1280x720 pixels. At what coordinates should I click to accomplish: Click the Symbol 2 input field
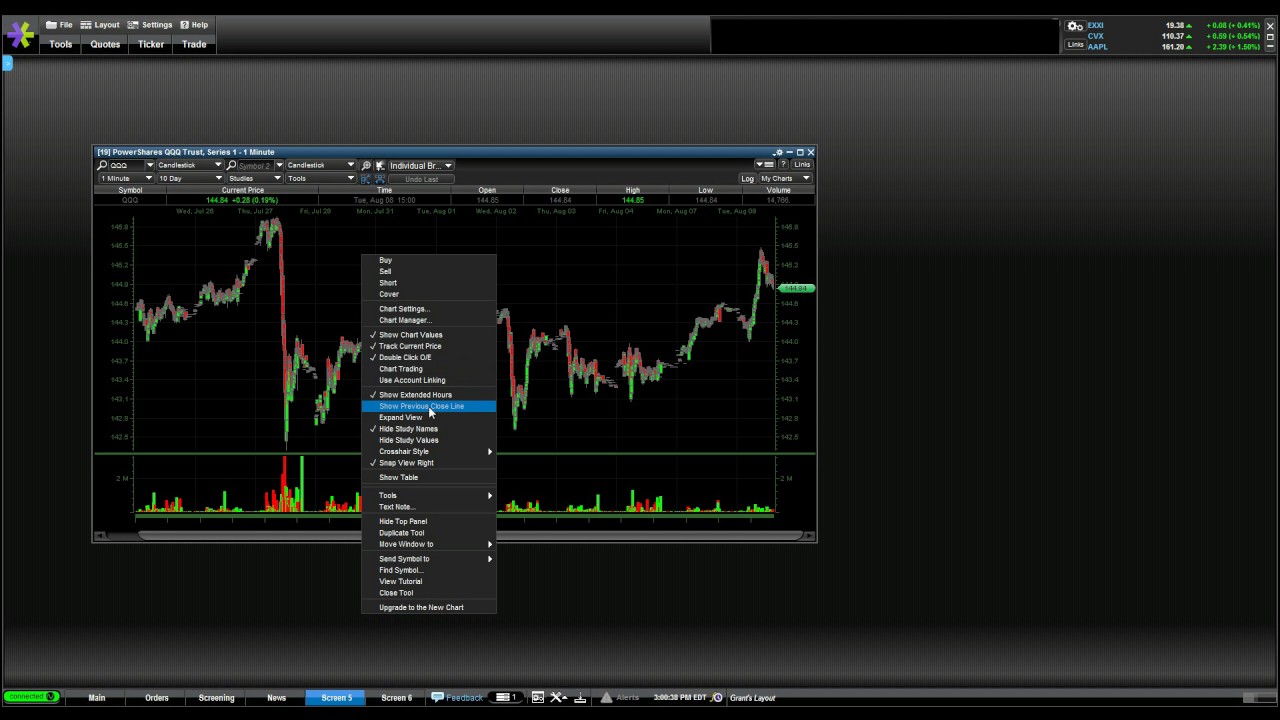pos(255,165)
